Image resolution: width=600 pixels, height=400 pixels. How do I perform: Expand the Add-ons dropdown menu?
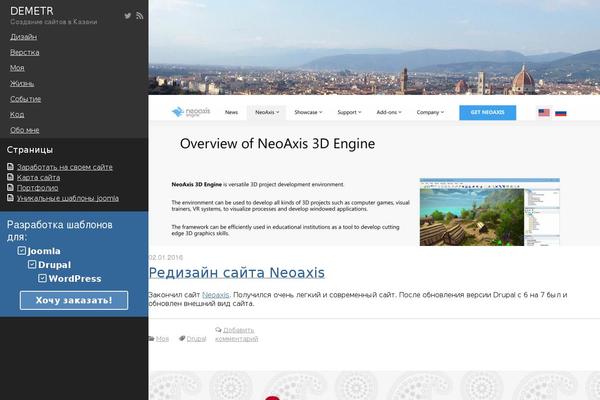(x=389, y=112)
